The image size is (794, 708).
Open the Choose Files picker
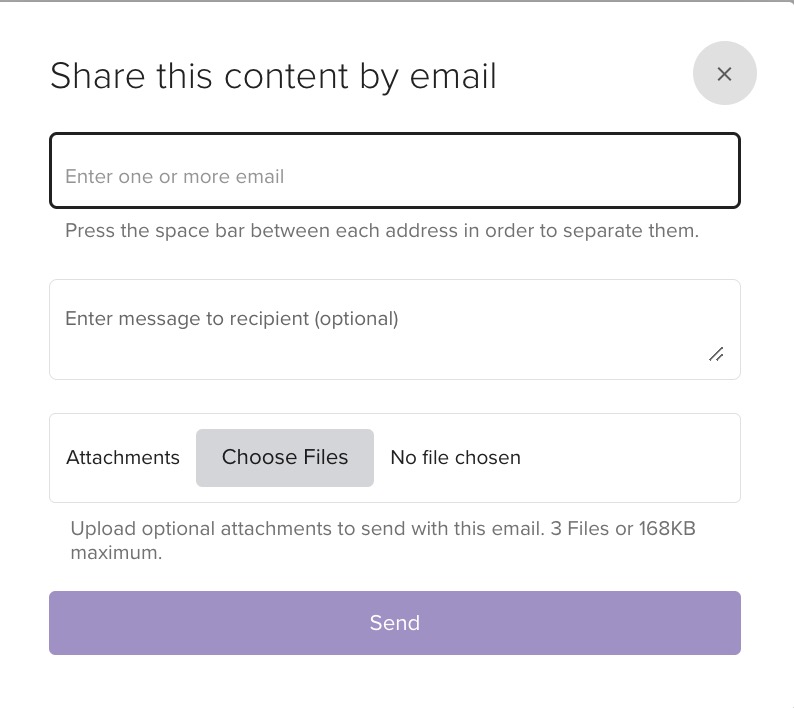tap(285, 458)
